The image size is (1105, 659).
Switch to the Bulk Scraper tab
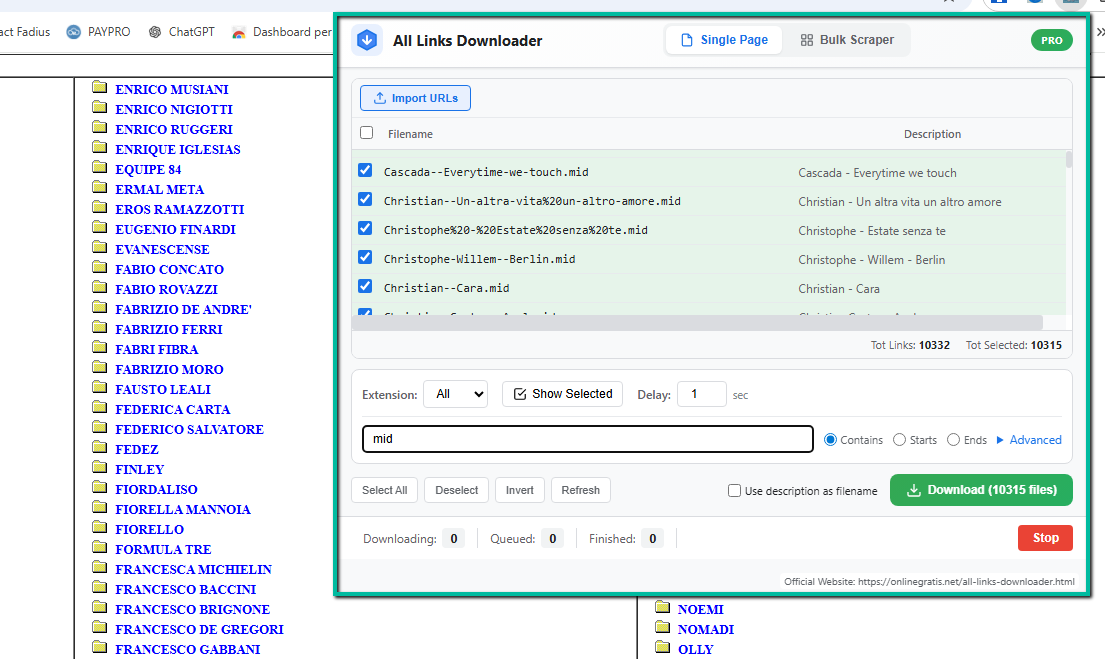click(x=847, y=40)
